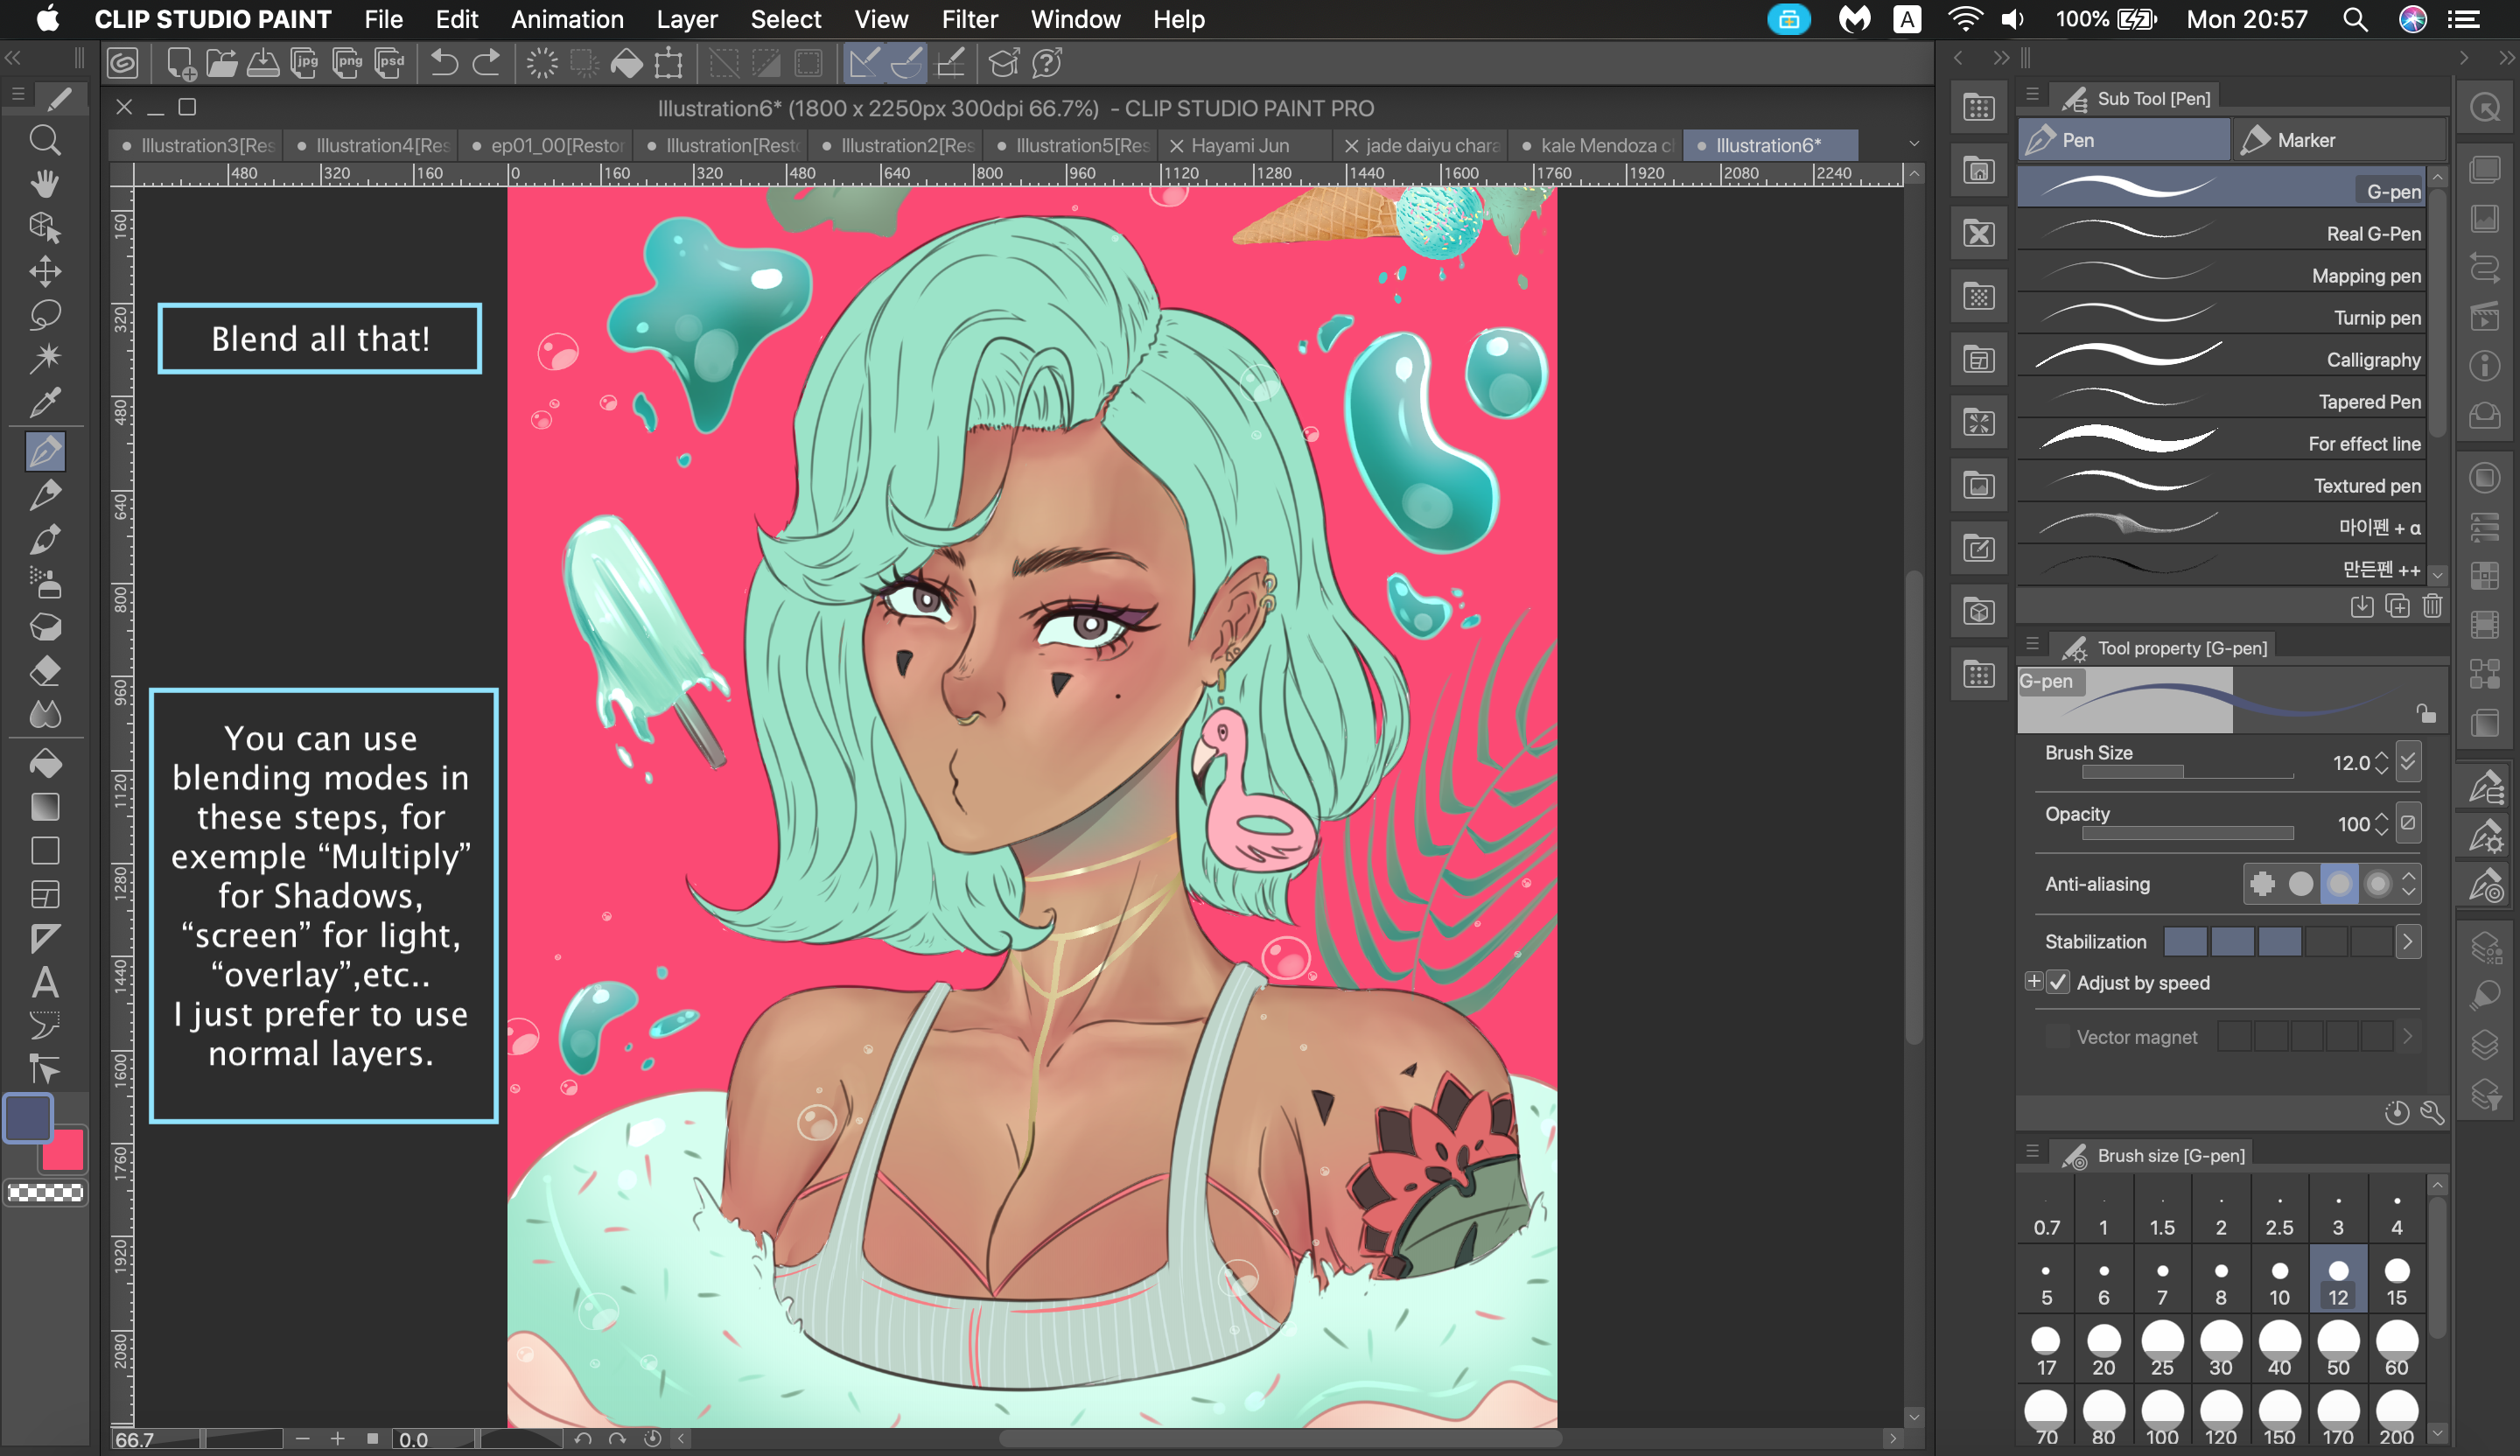Image resolution: width=2520 pixels, height=1456 pixels.
Task: Choose the Eyedropper tool
Action: point(44,402)
